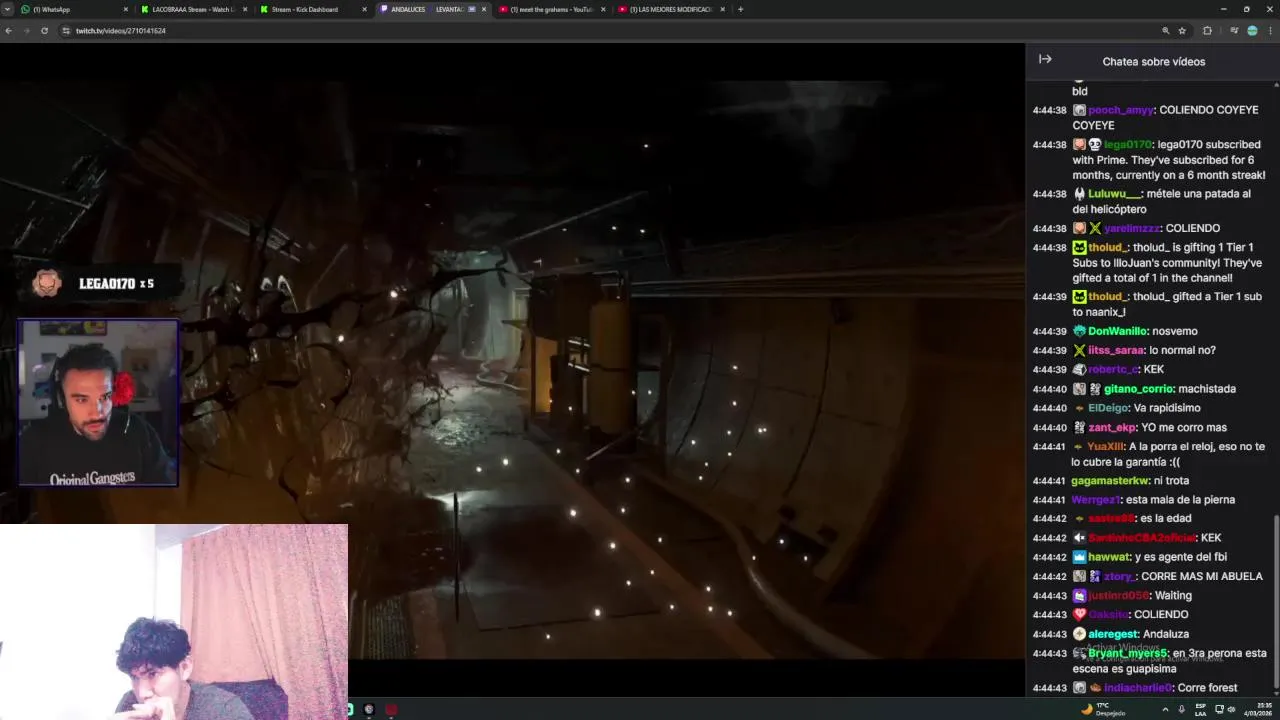Open DonWanillo username in chat

[x=1117, y=331]
